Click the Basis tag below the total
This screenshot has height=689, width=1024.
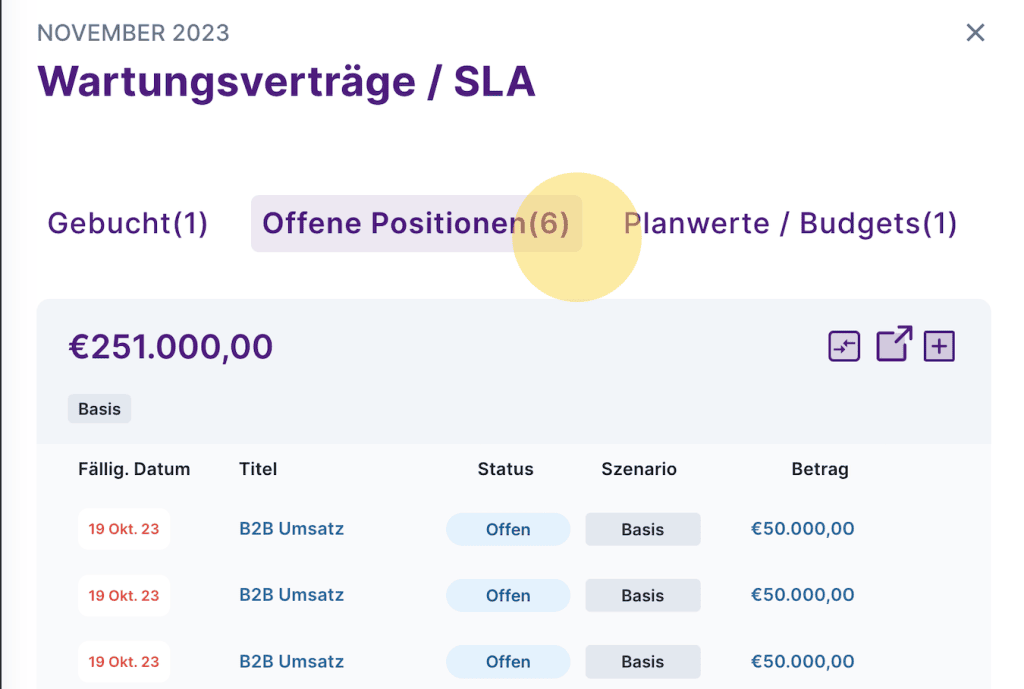tap(99, 409)
